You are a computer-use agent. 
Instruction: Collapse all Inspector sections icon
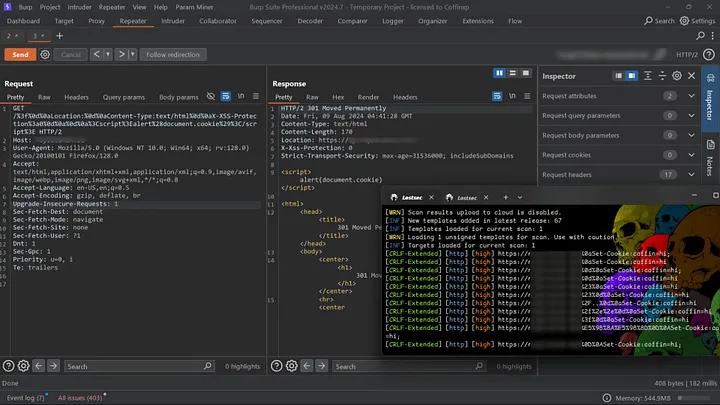662,76
